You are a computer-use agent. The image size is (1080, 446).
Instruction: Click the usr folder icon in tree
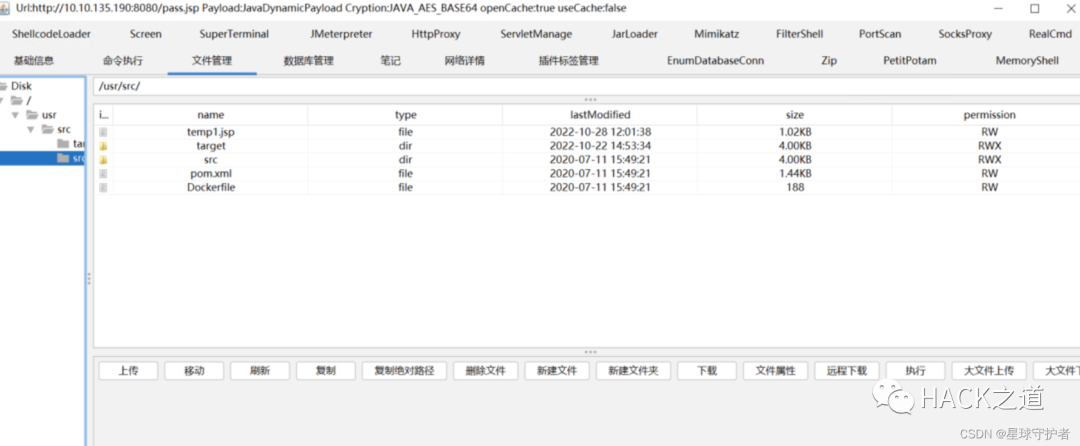click(x=33, y=115)
